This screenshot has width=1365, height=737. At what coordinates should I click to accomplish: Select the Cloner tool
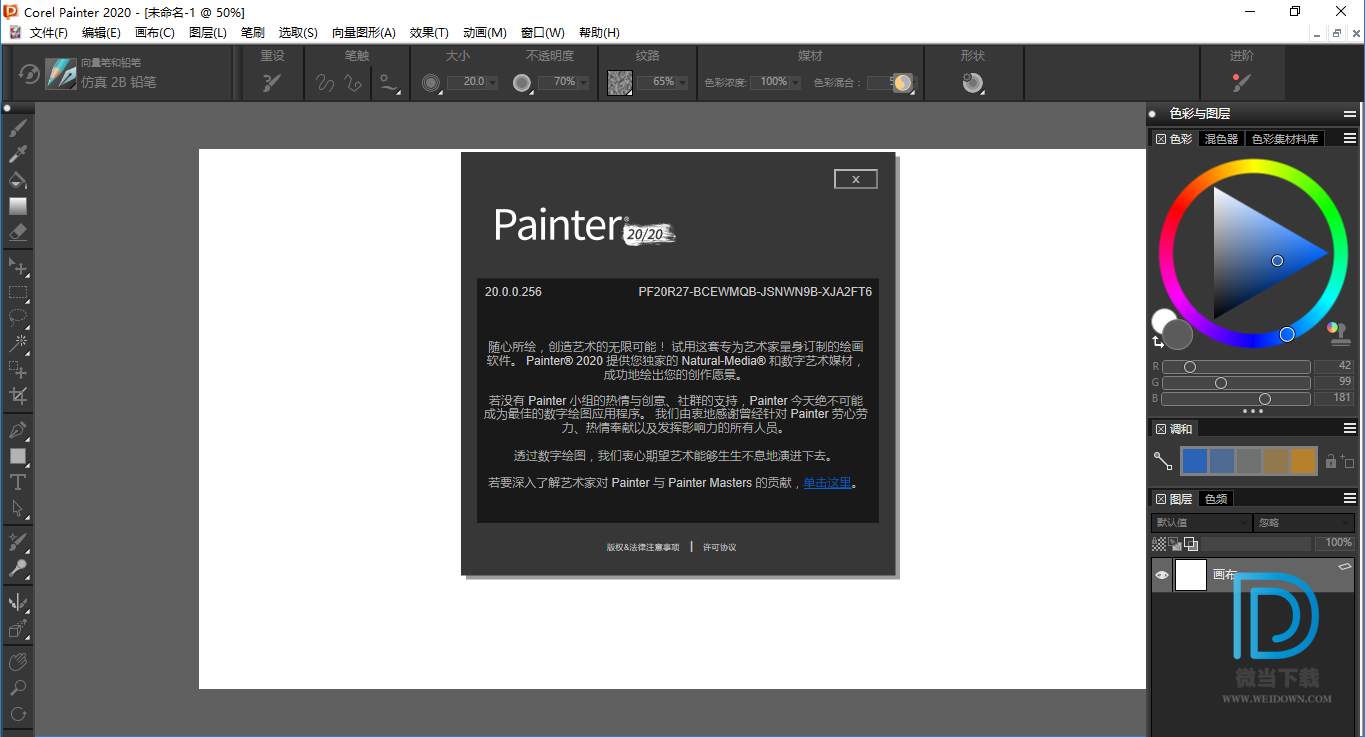(x=18, y=542)
